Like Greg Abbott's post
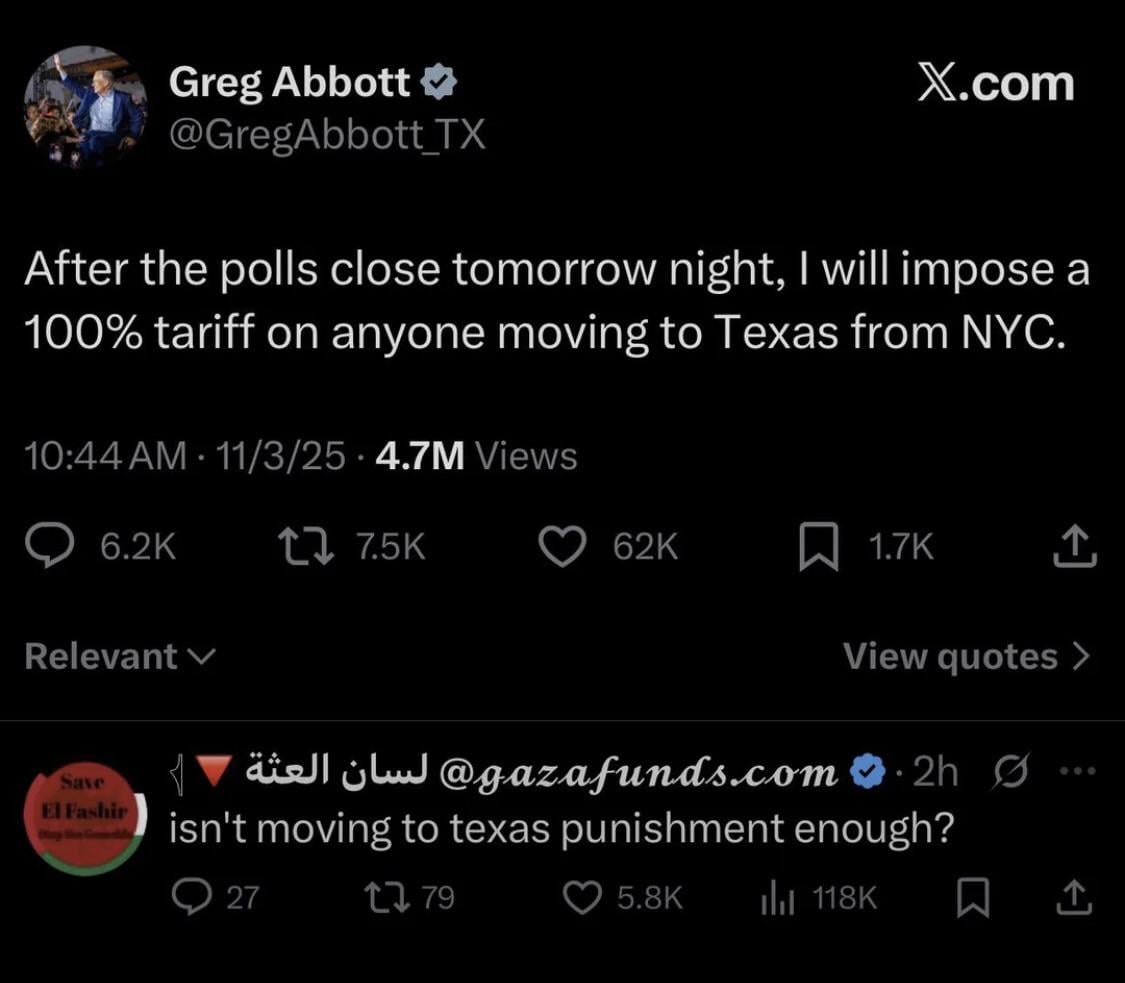The width and height of the screenshot is (1125, 983). point(562,546)
